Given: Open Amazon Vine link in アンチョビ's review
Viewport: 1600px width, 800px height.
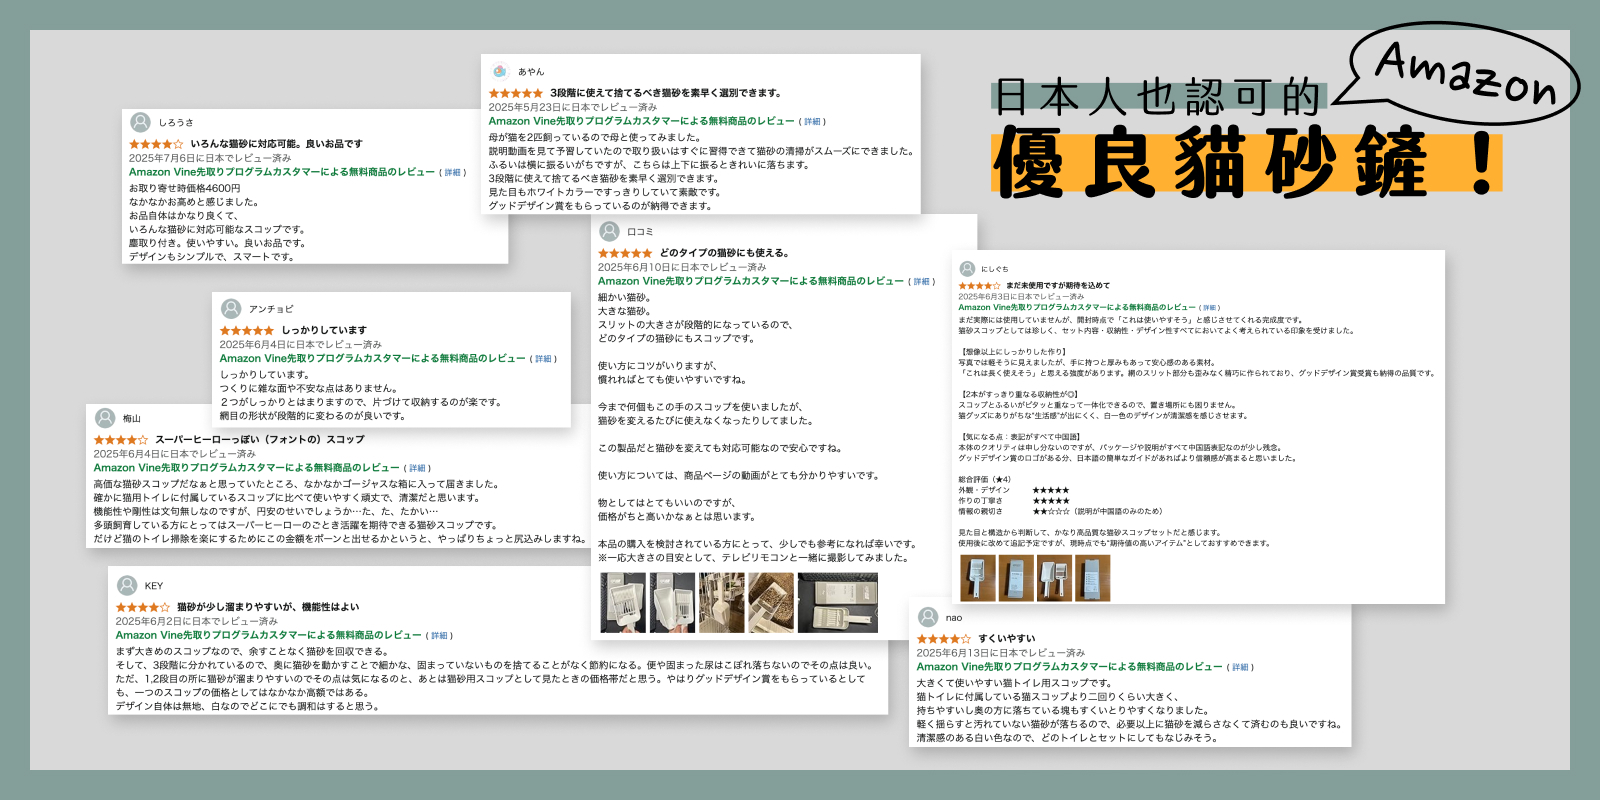Looking at the screenshot, I should click(x=372, y=358).
